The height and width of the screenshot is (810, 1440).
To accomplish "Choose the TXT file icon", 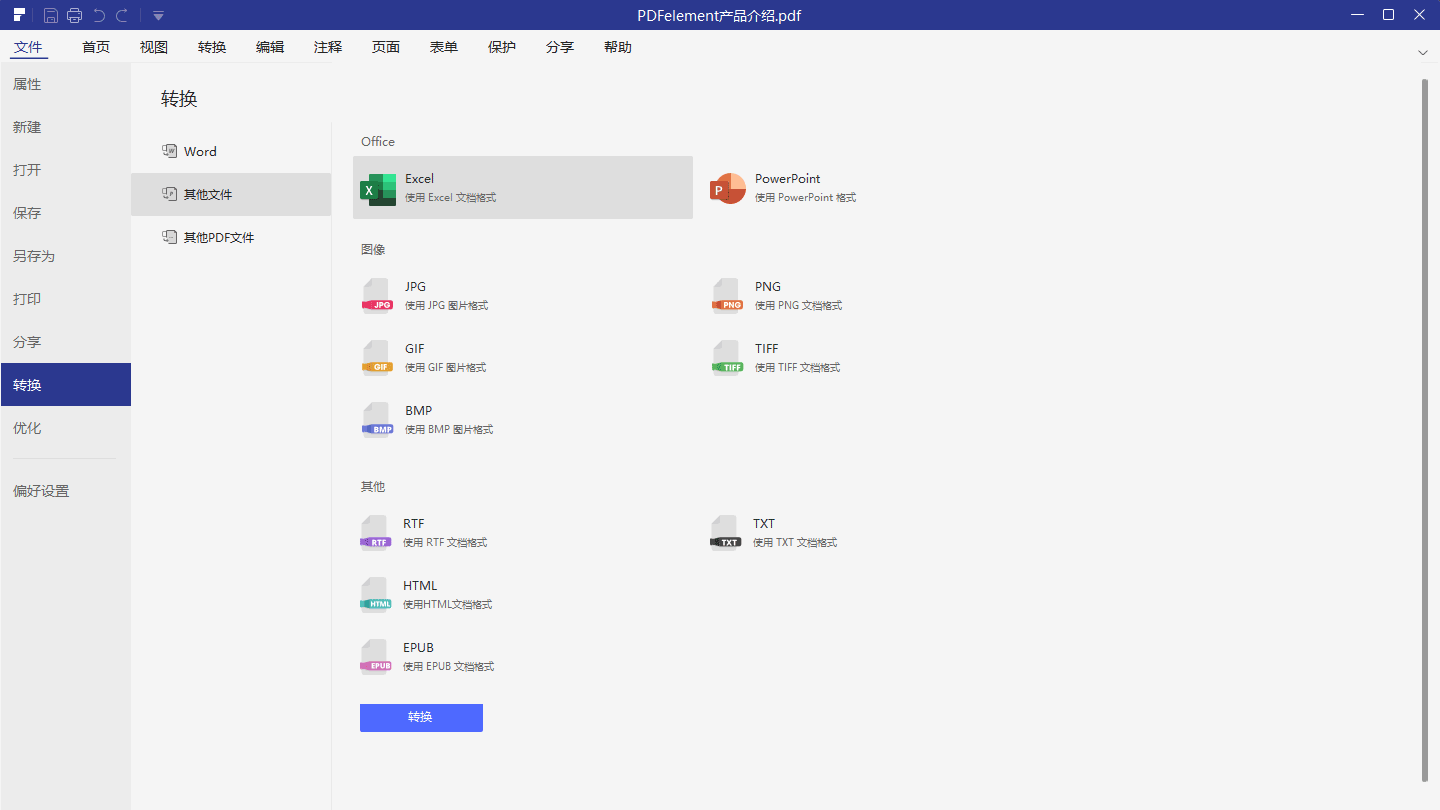I will point(725,533).
